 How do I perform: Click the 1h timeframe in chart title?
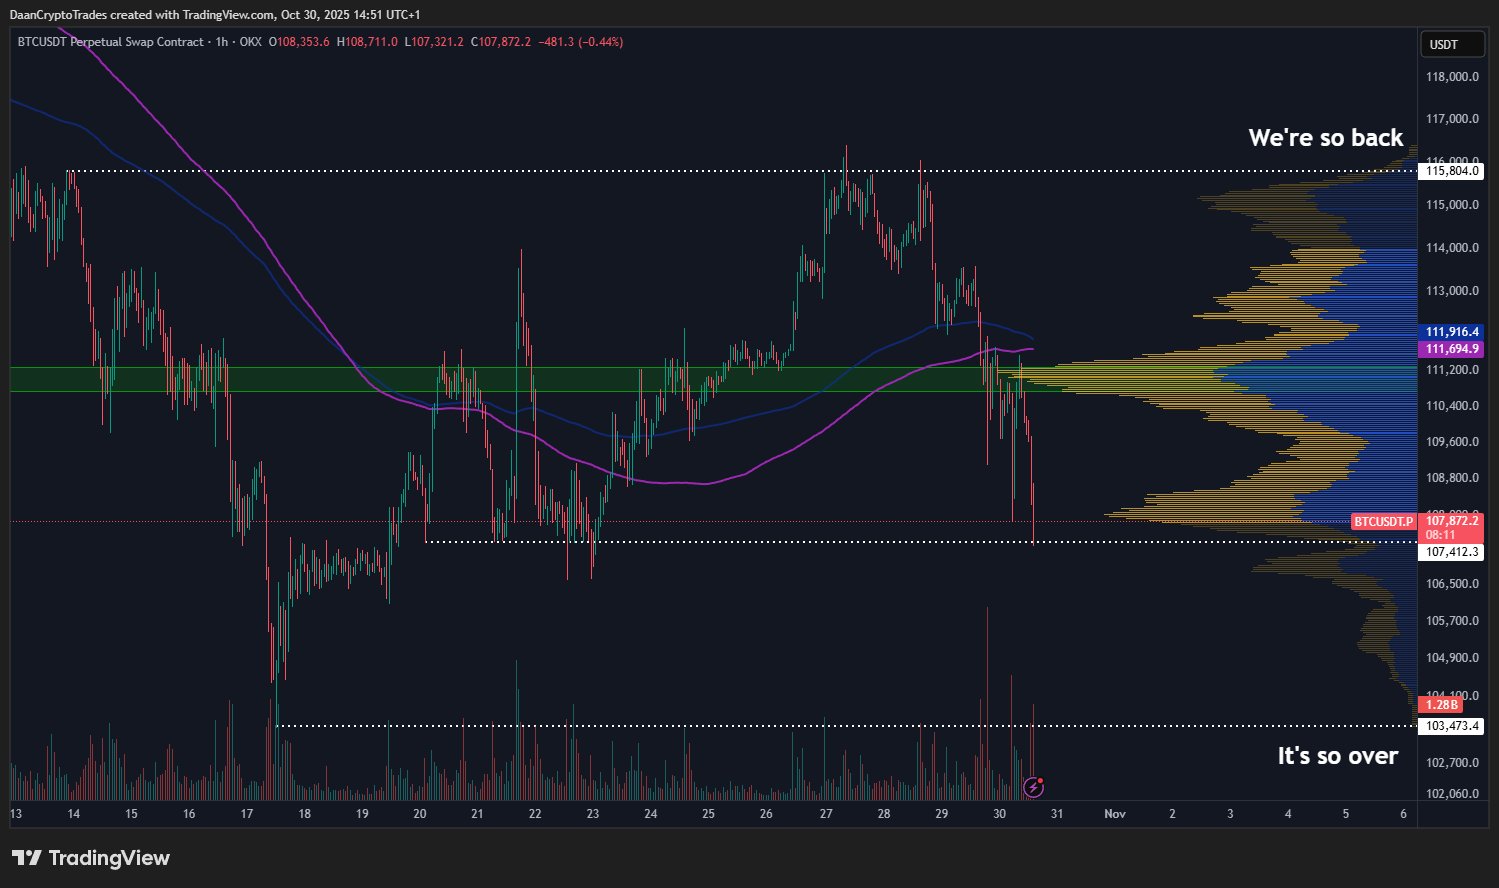click(x=222, y=42)
